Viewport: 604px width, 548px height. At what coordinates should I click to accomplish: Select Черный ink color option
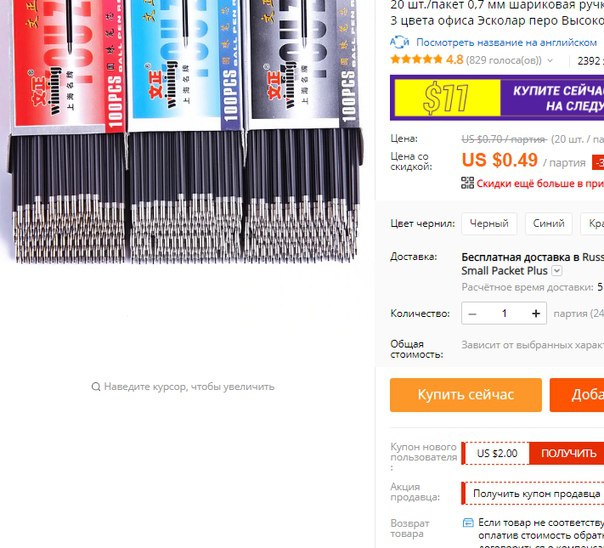click(489, 223)
